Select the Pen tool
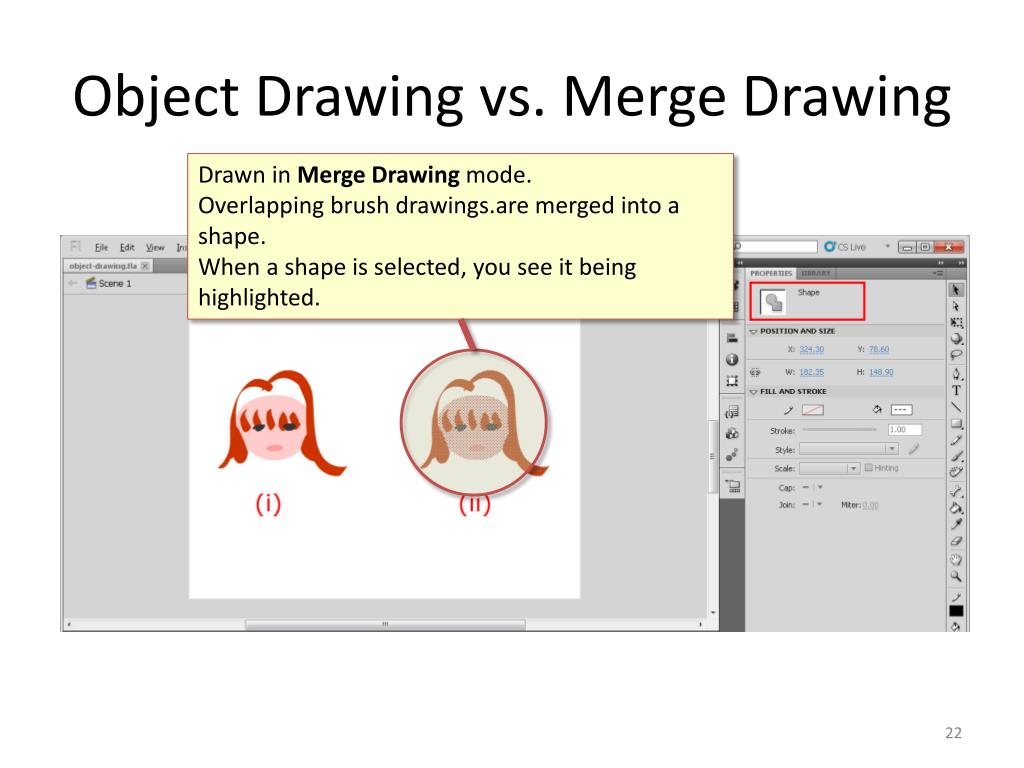The height and width of the screenshot is (768, 1024). [x=956, y=374]
